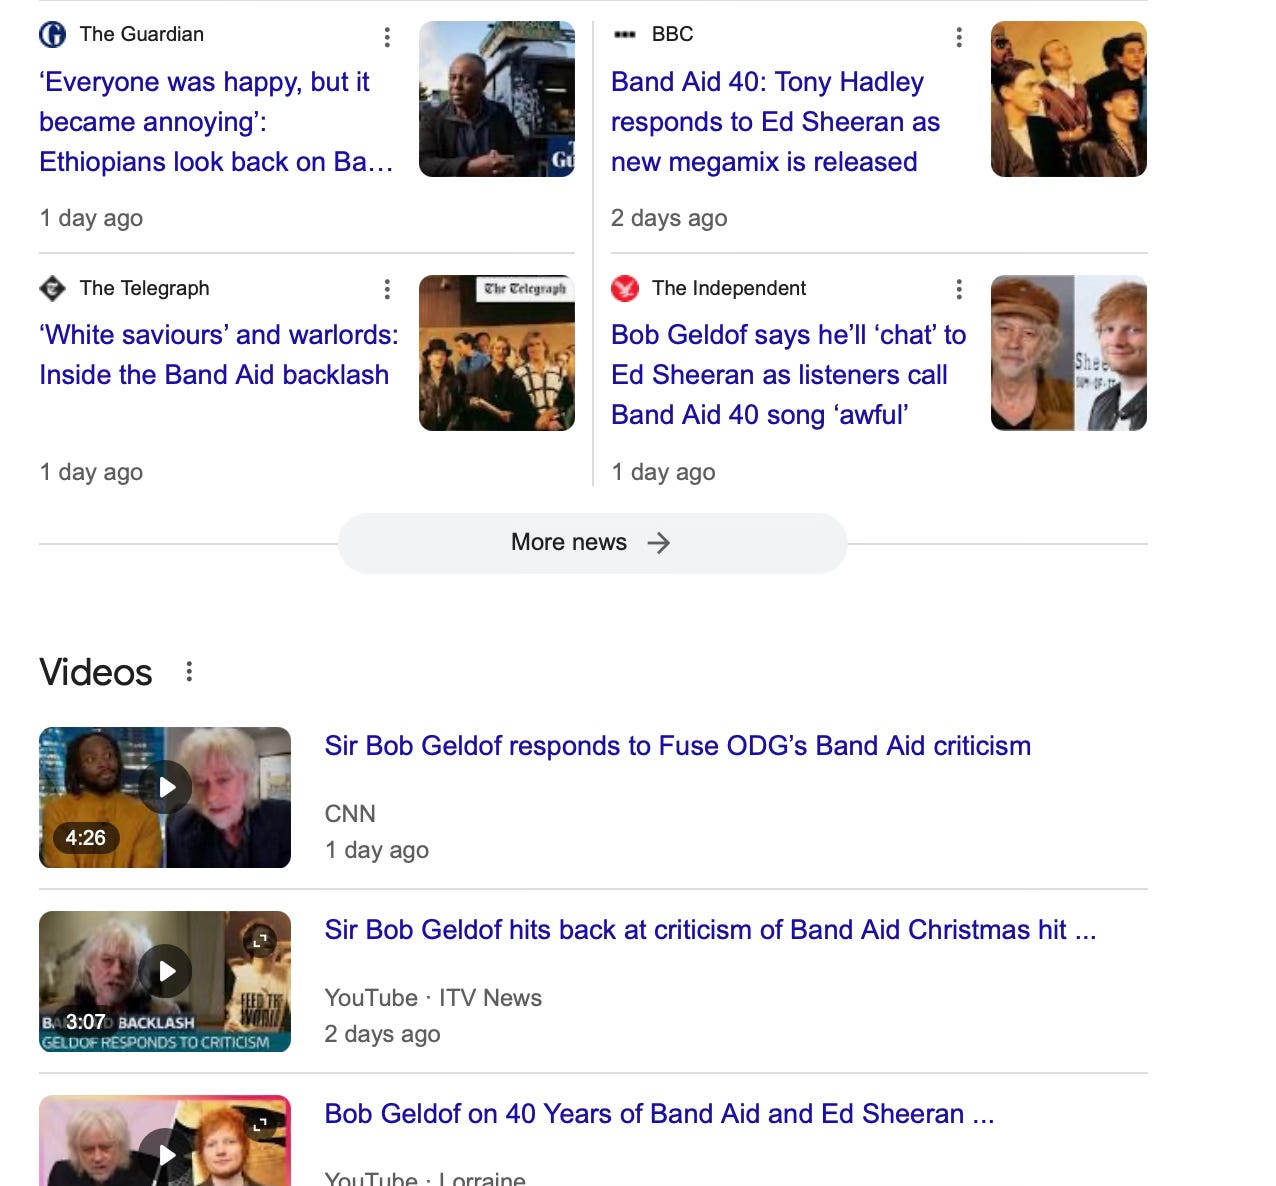Open the Guardian 'Everyone was happy' article
This screenshot has width=1276, height=1186.
216,122
